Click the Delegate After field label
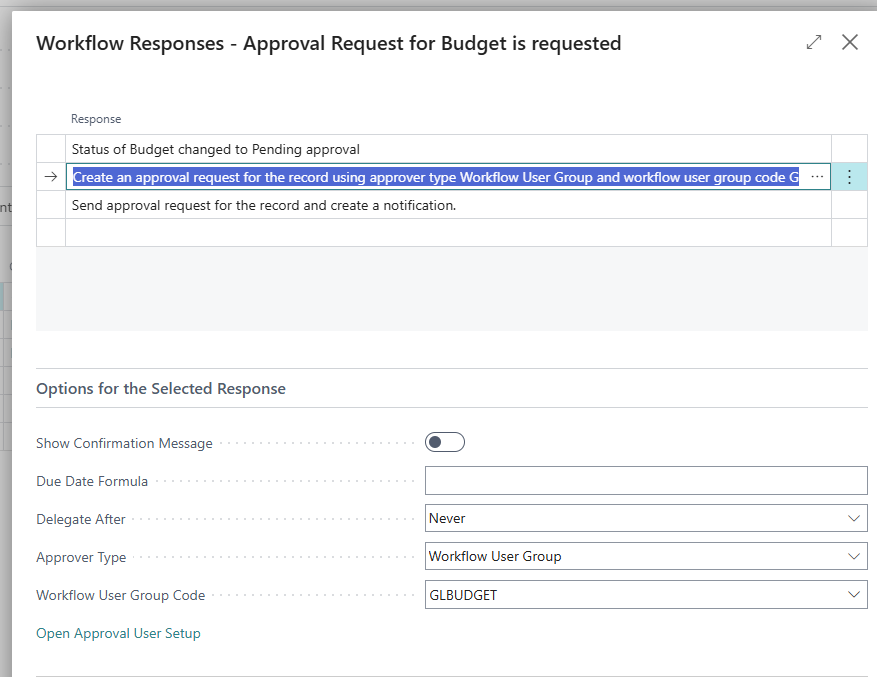This screenshot has height=677, width=877. tap(81, 519)
